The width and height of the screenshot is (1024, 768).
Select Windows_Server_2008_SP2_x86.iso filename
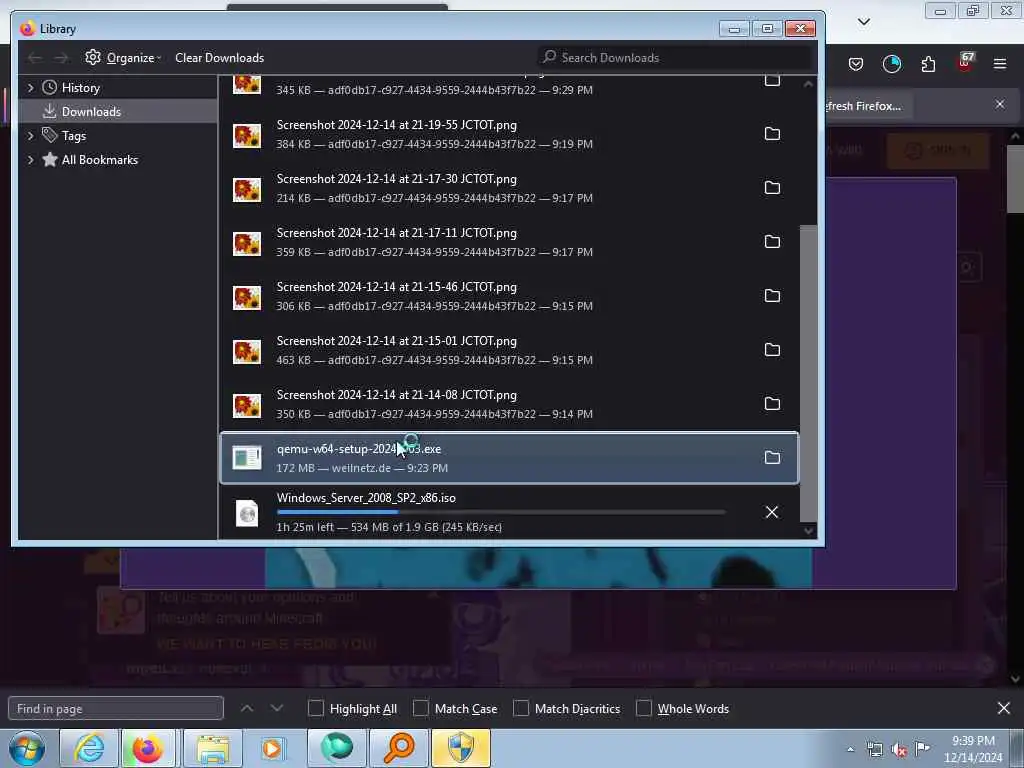(366, 498)
